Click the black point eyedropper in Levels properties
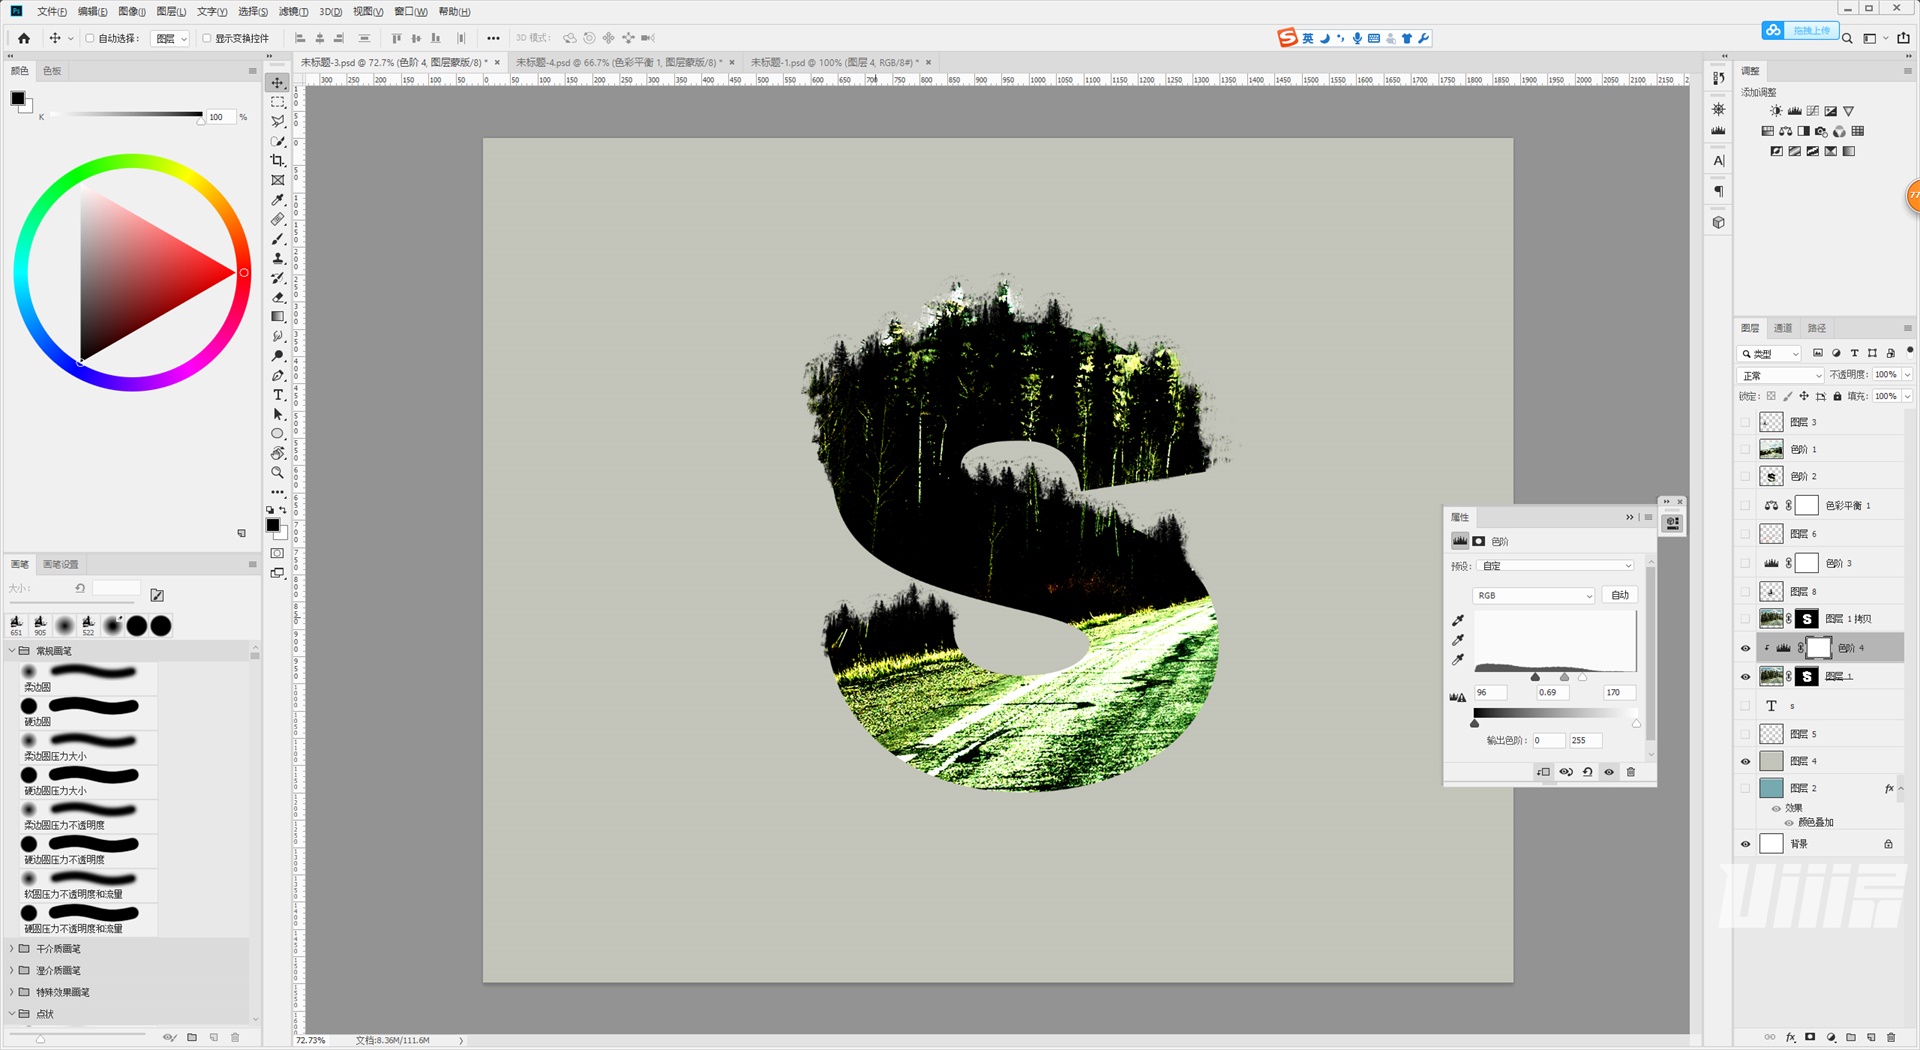Screen dimensions: 1920x1050 1458,620
